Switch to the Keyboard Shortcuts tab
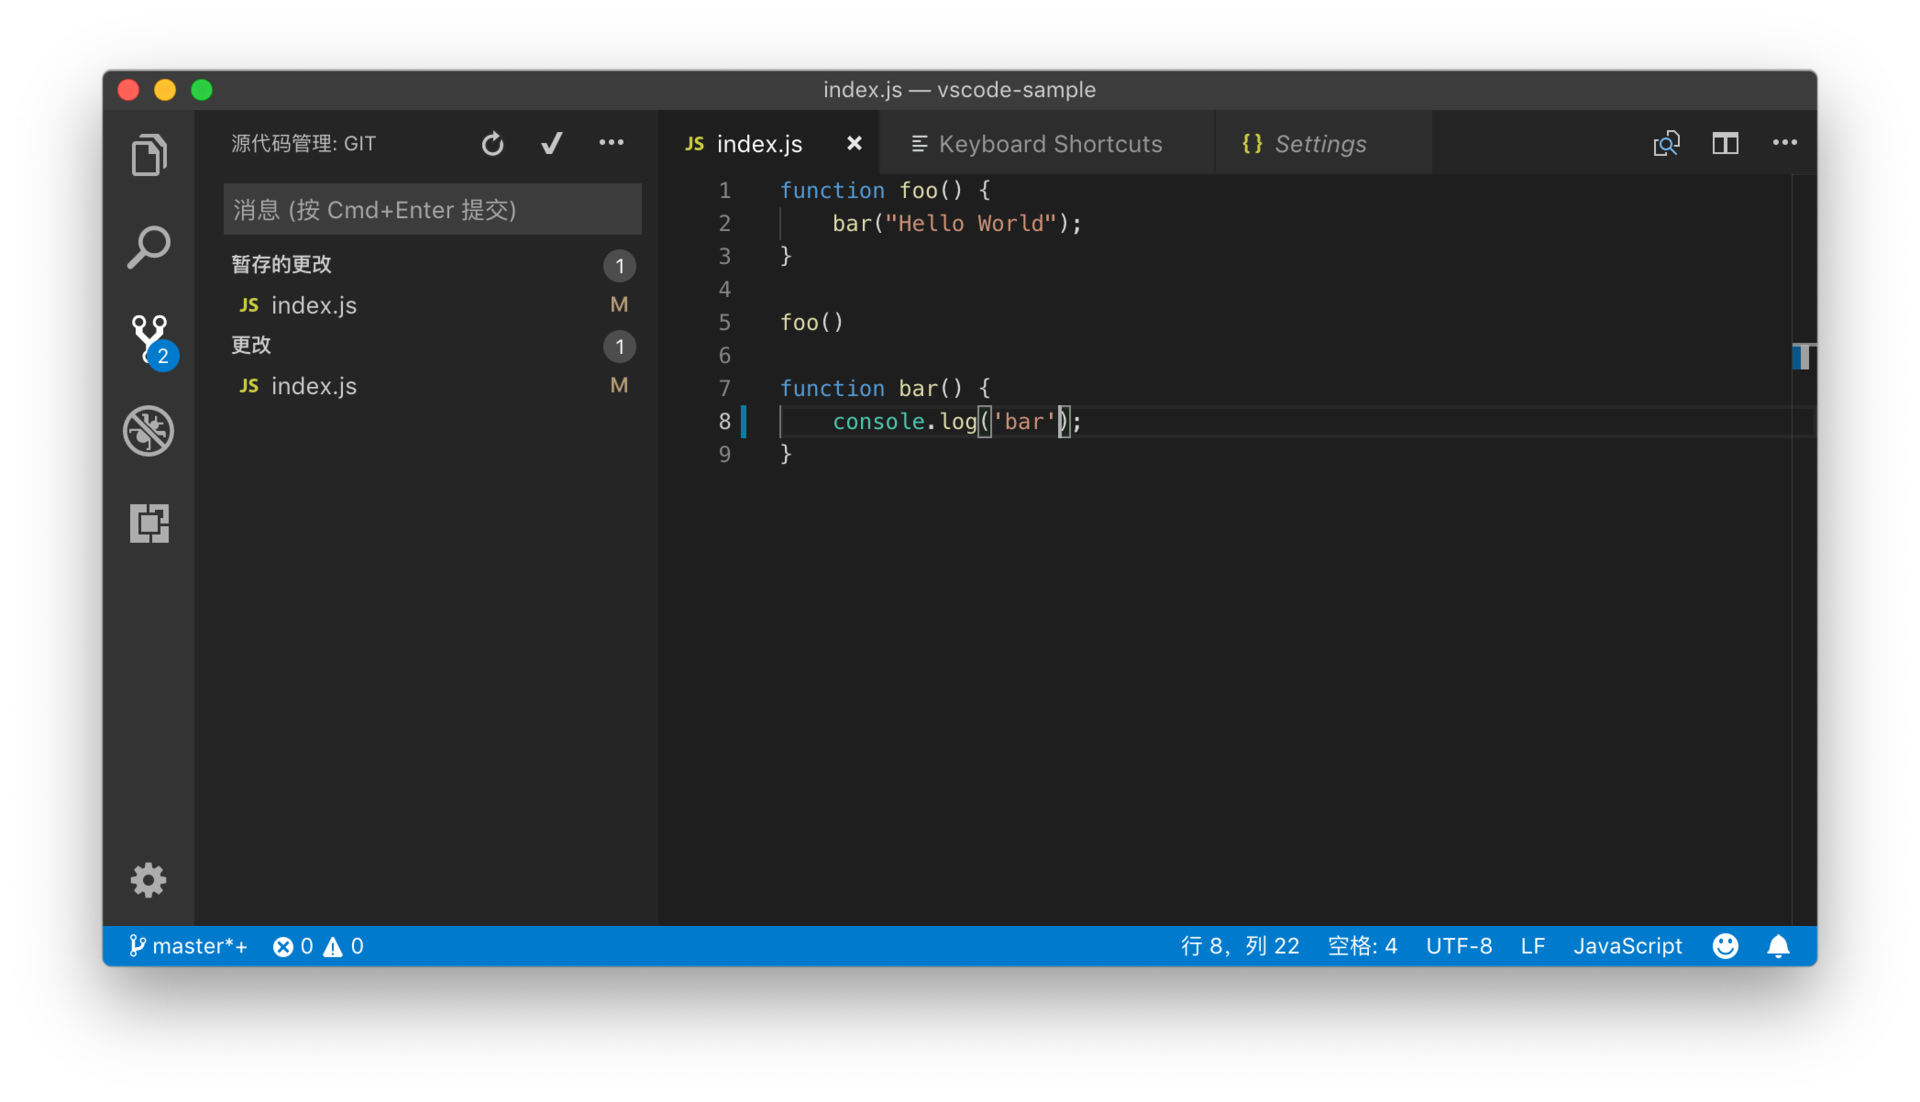Viewport: 1920px width, 1102px height. (1049, 144)
